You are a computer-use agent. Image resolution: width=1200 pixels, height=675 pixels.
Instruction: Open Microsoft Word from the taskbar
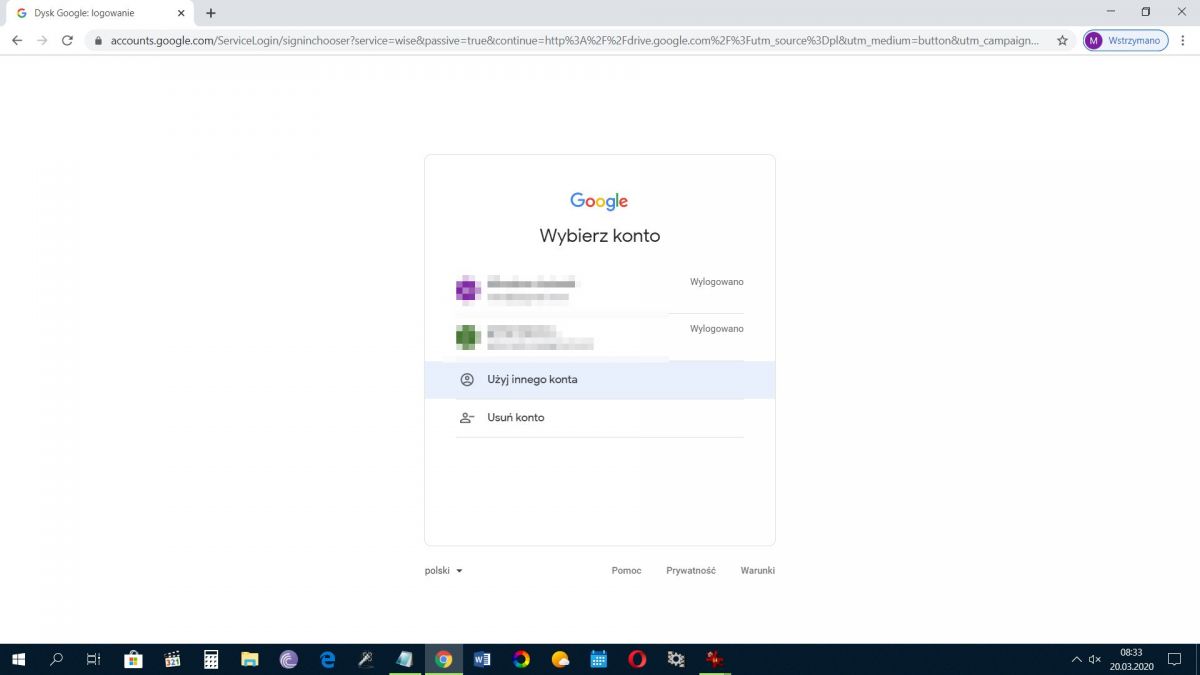coord(482,659)
